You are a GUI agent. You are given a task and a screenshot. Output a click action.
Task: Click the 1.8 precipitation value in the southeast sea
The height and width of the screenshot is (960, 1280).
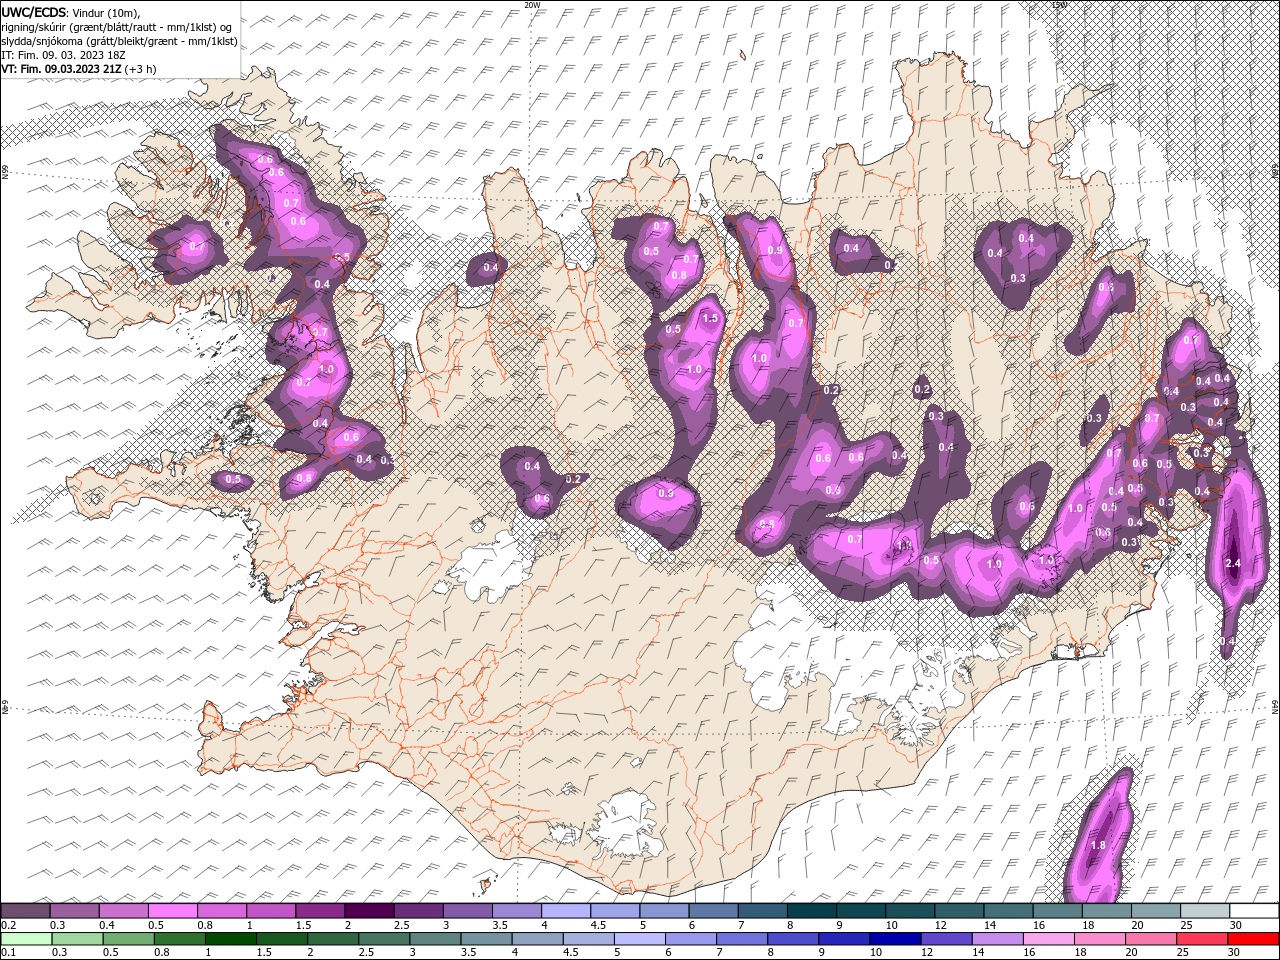pyautogui.click(x=1098, y=846)
